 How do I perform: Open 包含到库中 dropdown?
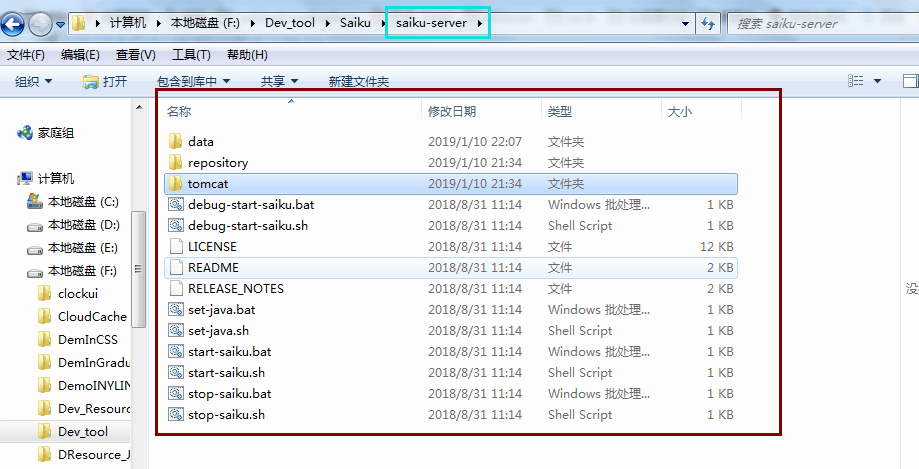[x=193, y=81]
